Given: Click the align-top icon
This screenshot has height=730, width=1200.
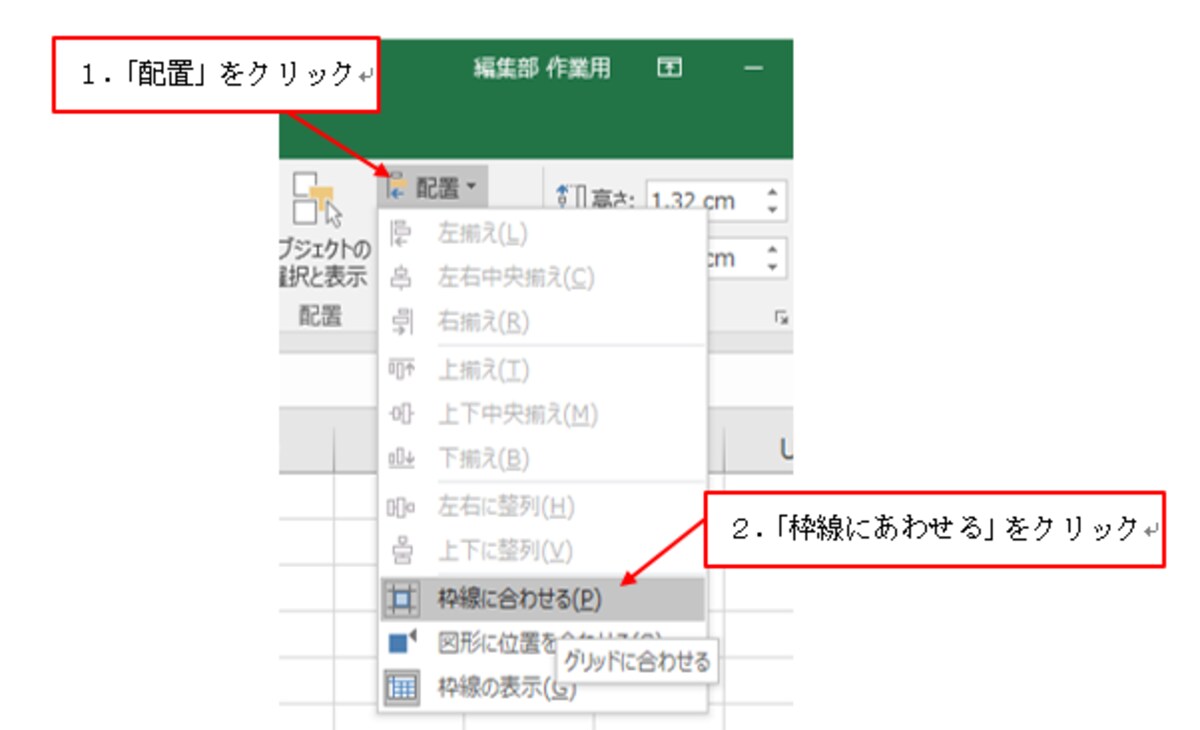Looking at the screenshot, I should click(x=401, y=370).
